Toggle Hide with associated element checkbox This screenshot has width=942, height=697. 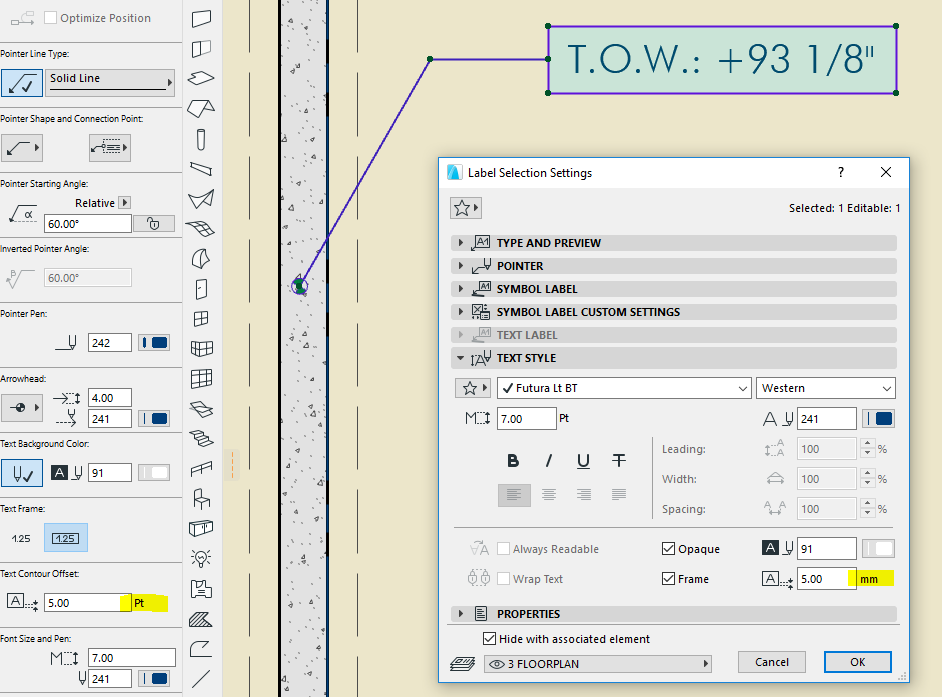pos(489,639)
